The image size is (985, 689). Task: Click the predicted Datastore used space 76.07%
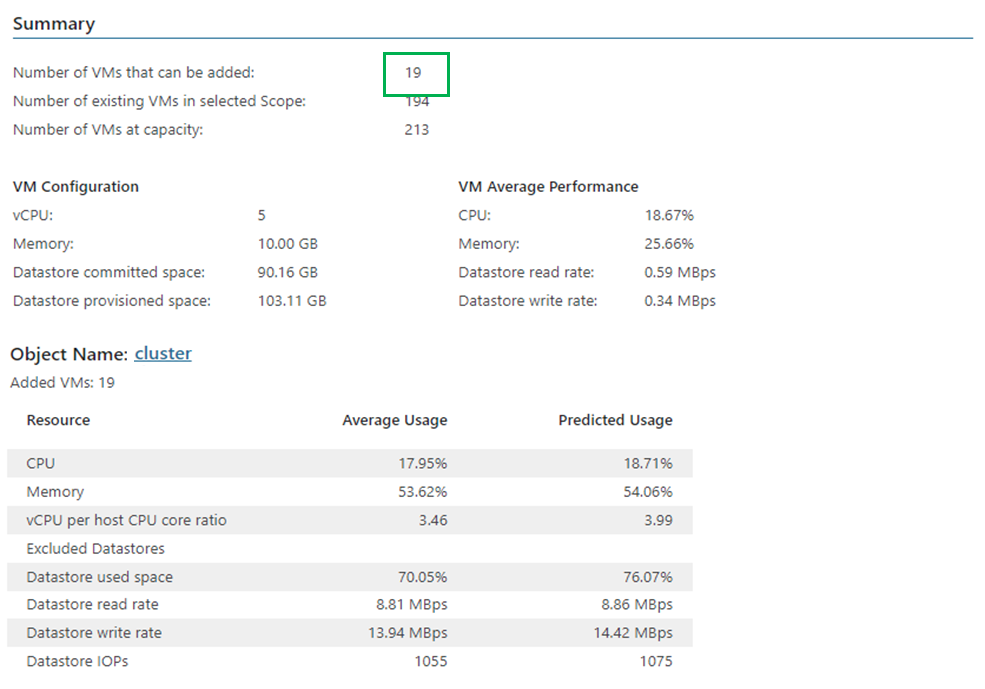pyautogui.click(x=648, y=577)
